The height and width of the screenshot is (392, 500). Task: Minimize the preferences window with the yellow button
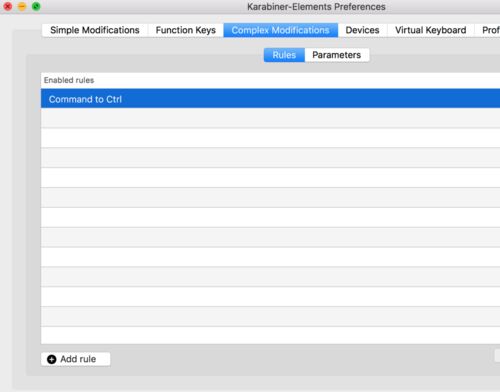[x=22, y=6]
